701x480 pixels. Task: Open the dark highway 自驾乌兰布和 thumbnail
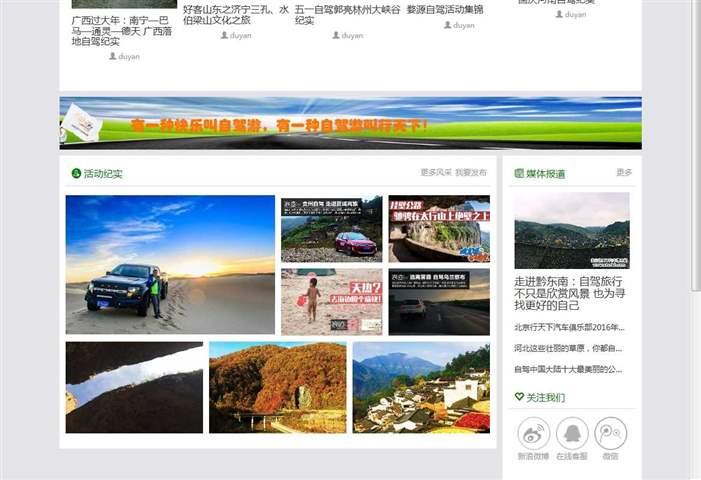(439, 302)
